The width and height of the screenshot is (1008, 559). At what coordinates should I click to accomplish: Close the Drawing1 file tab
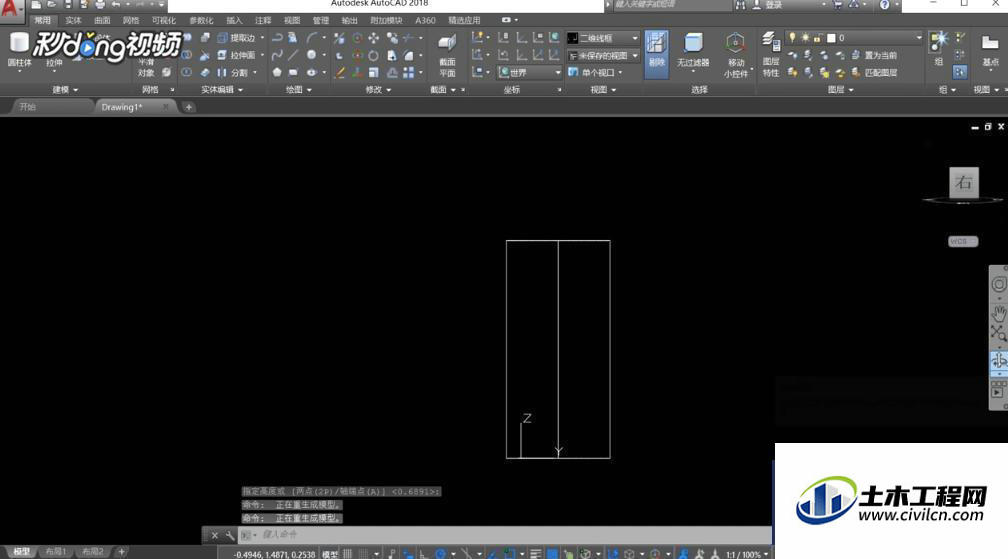(165, 107)
